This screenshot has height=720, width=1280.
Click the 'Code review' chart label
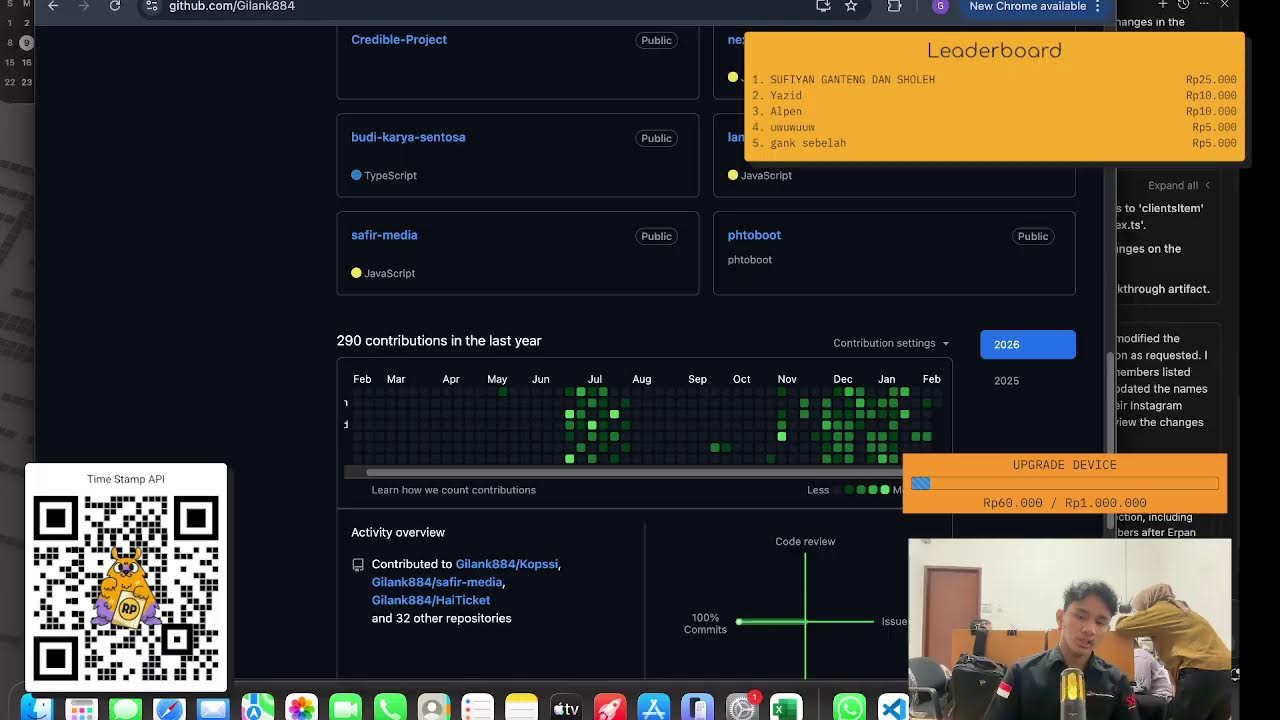click(805, 542)
